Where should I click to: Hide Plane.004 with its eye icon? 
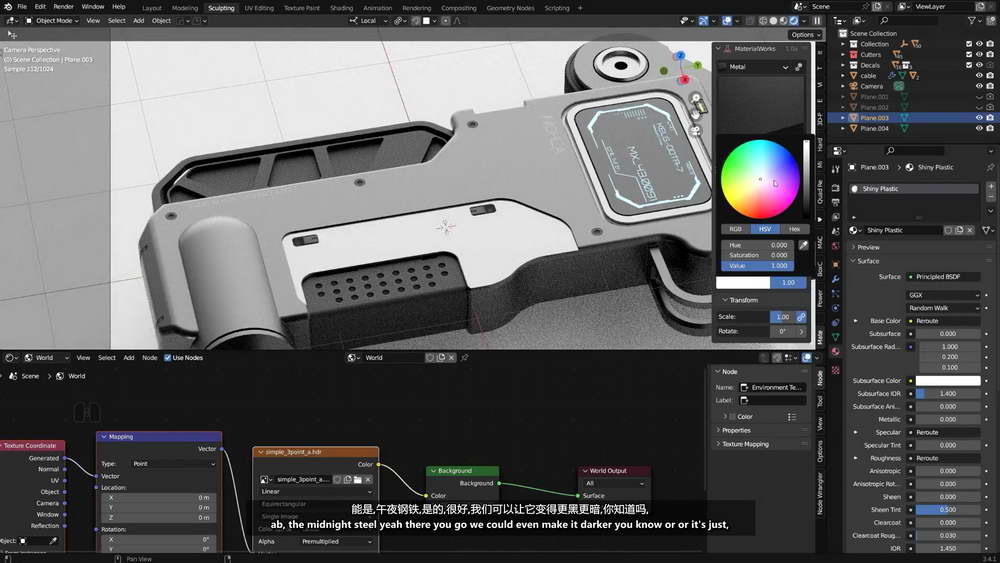pyautogui.click(x=979, y=128)
